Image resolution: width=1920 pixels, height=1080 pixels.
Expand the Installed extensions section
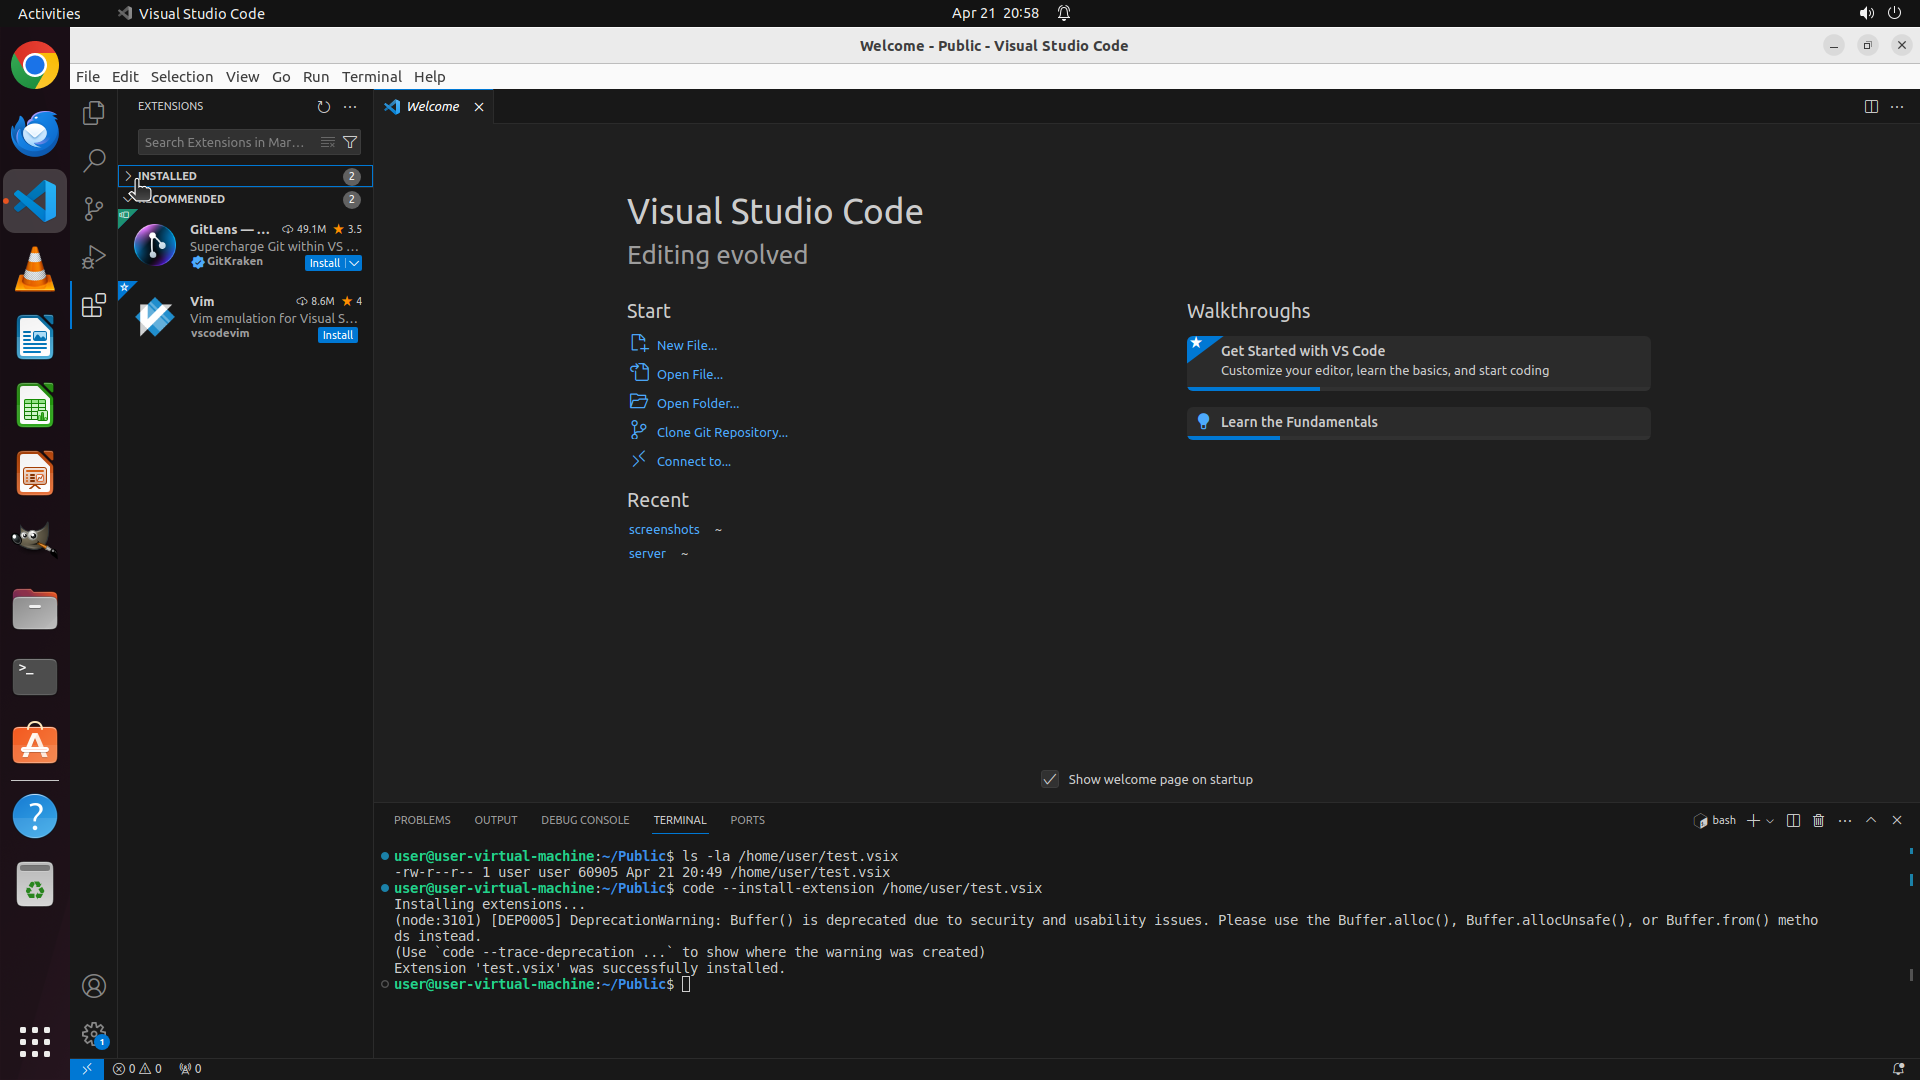166,176
